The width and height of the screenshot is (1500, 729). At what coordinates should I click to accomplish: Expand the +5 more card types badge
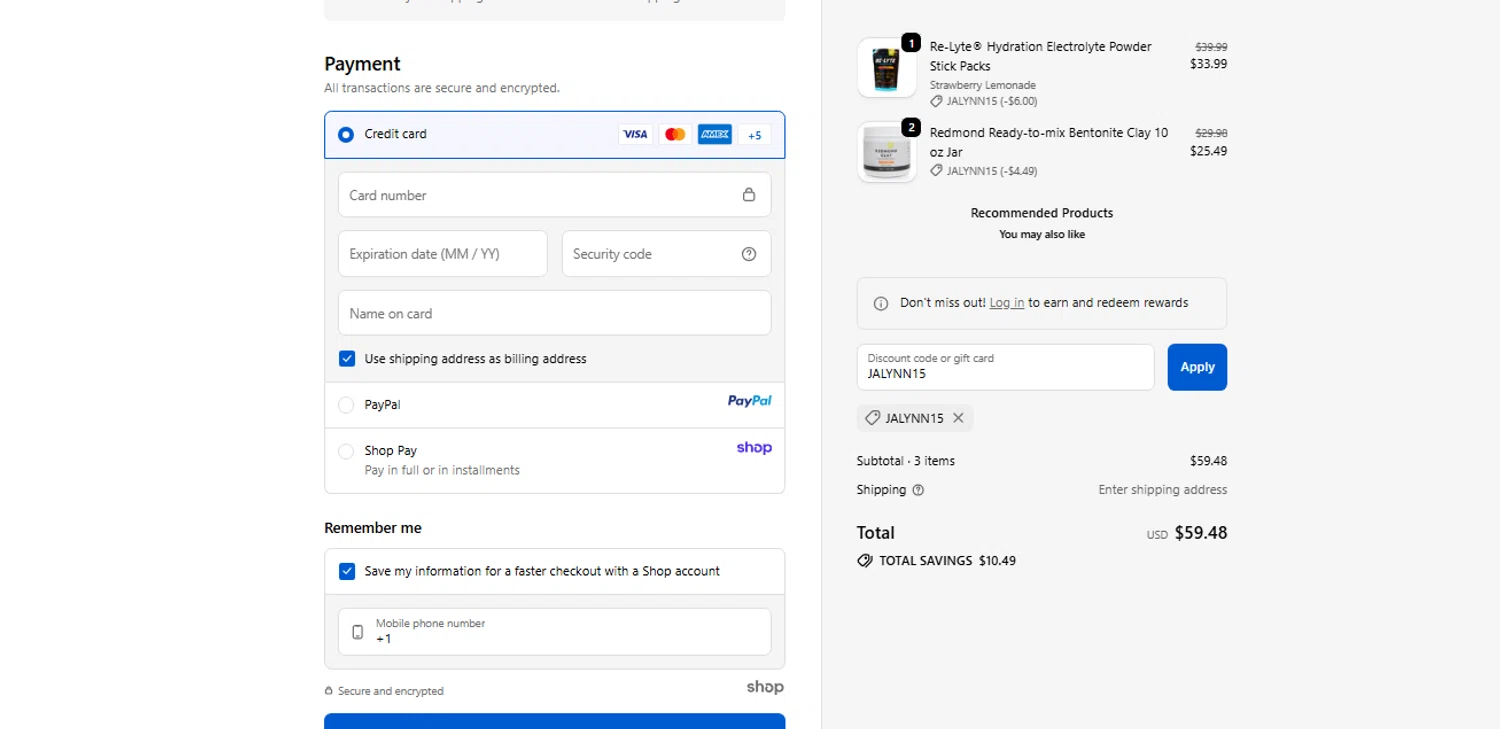tap(755, 135)
